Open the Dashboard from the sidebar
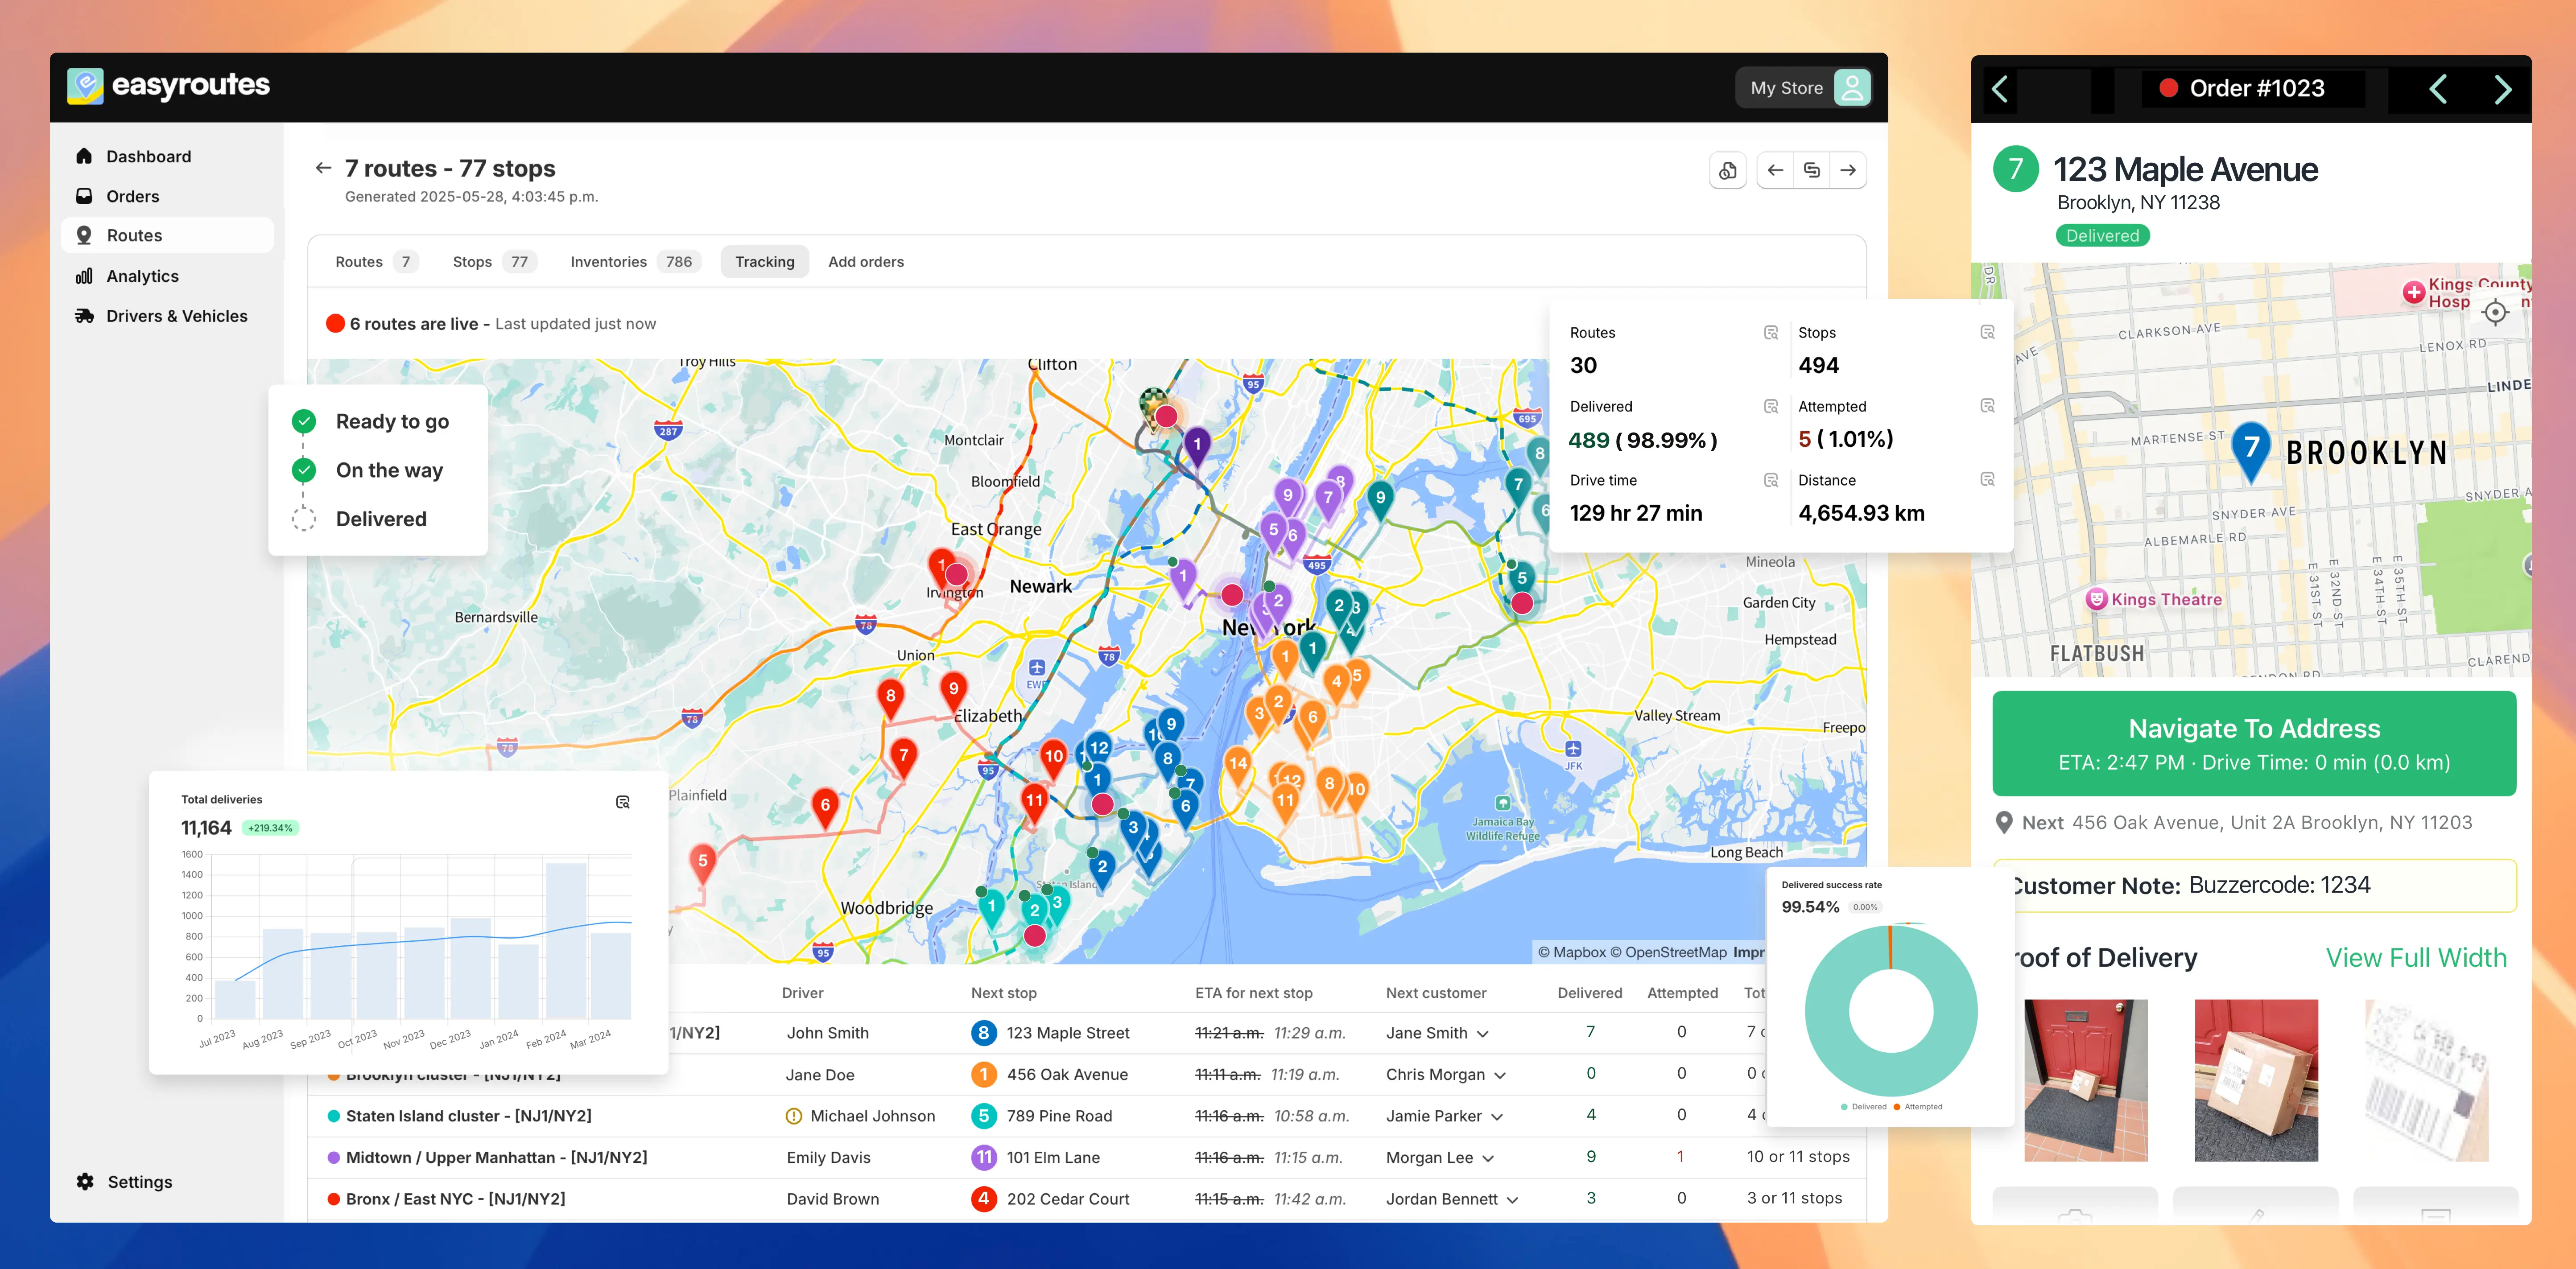This screenshot has width=2576, height=1269. coord(148,156)
